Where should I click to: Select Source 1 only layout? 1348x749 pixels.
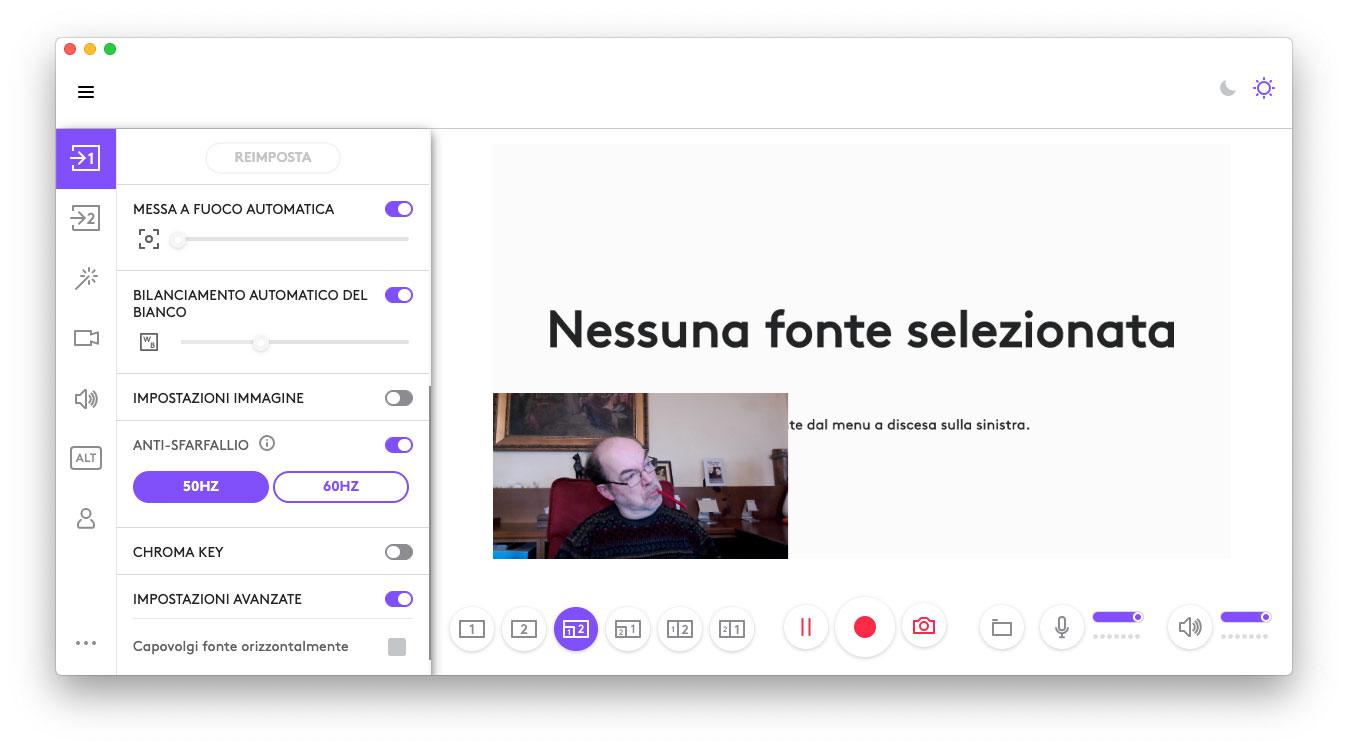point(472,629)
